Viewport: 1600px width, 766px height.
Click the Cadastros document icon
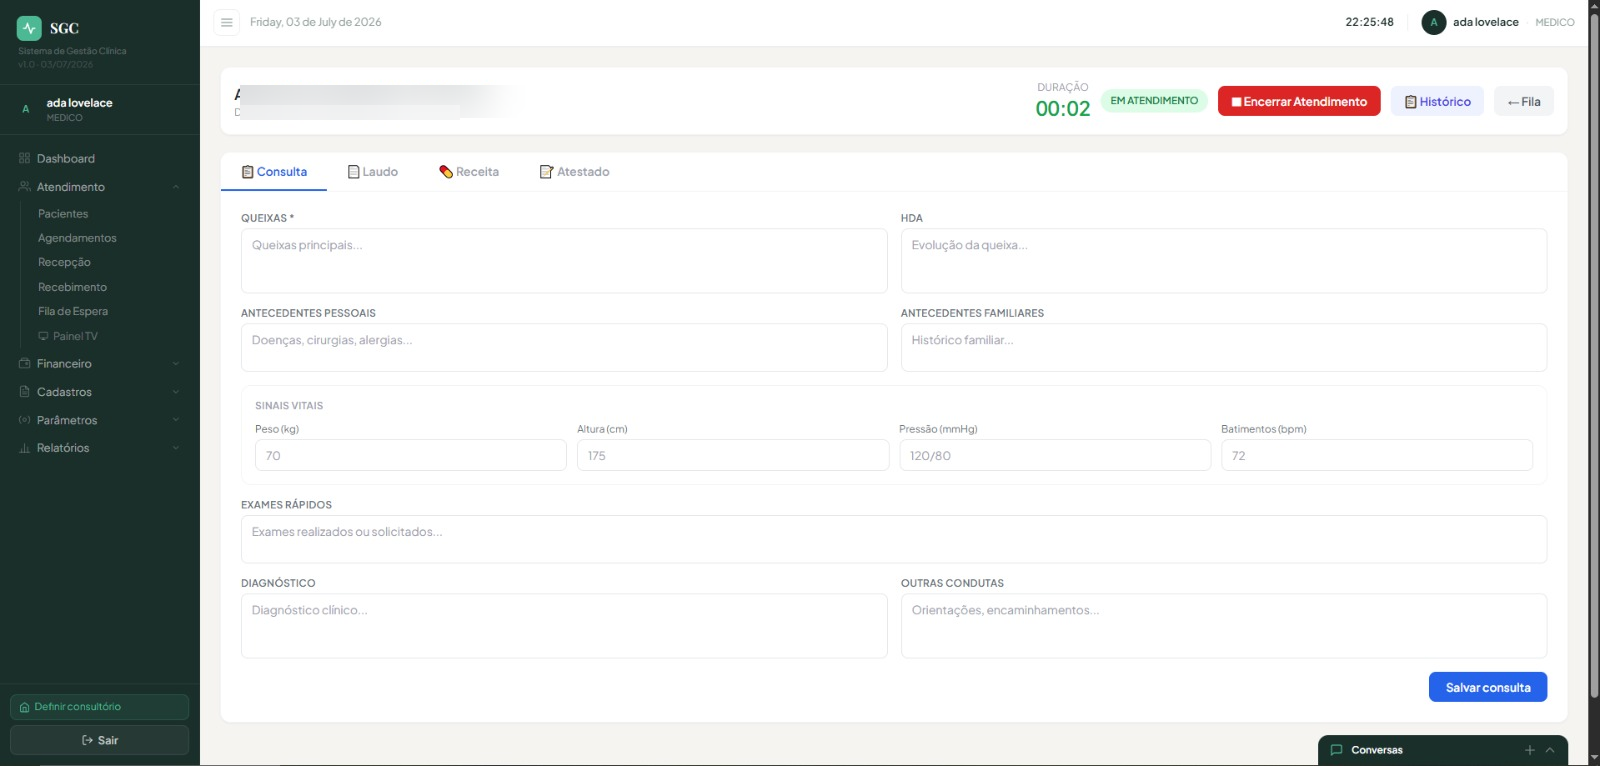coord(24,392)
